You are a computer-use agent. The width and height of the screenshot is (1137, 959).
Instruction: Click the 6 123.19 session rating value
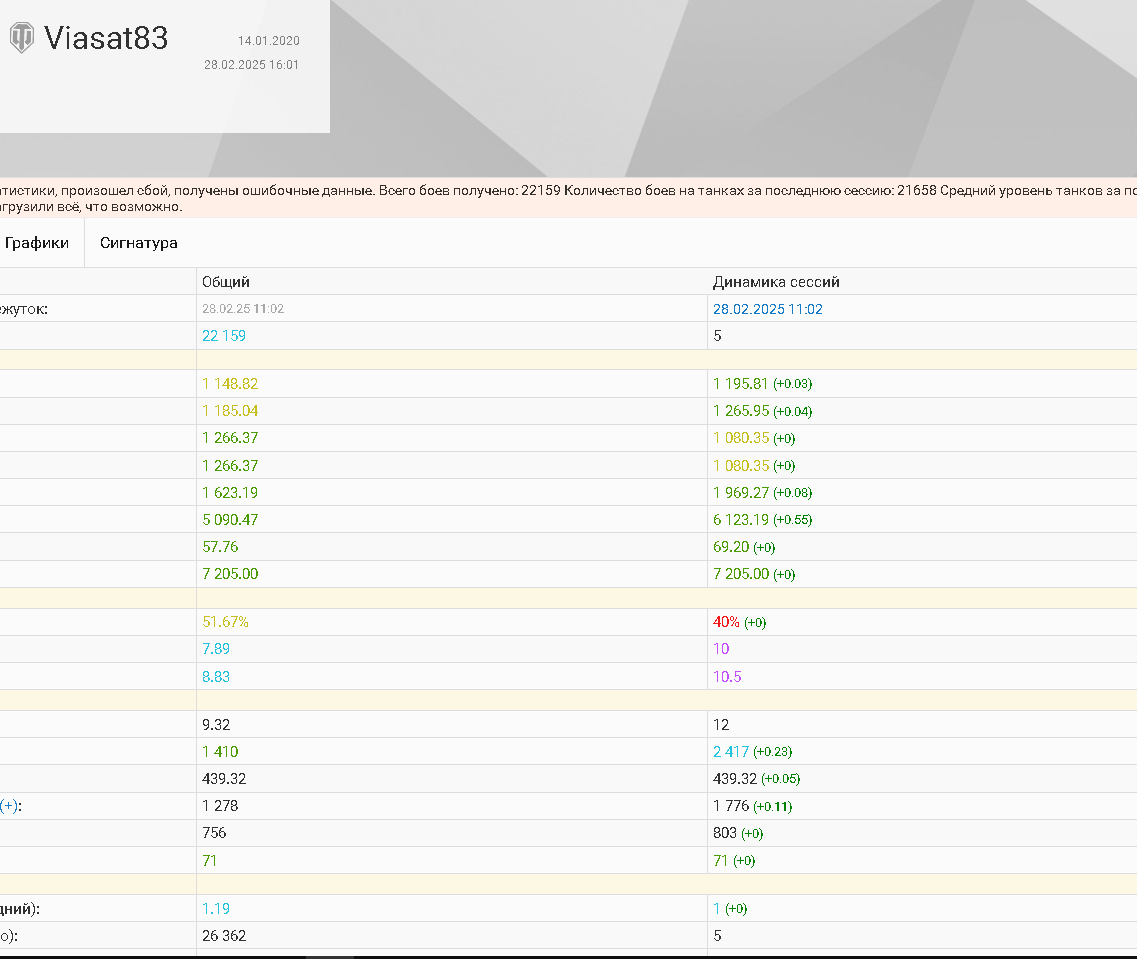[x=740, y=520]
